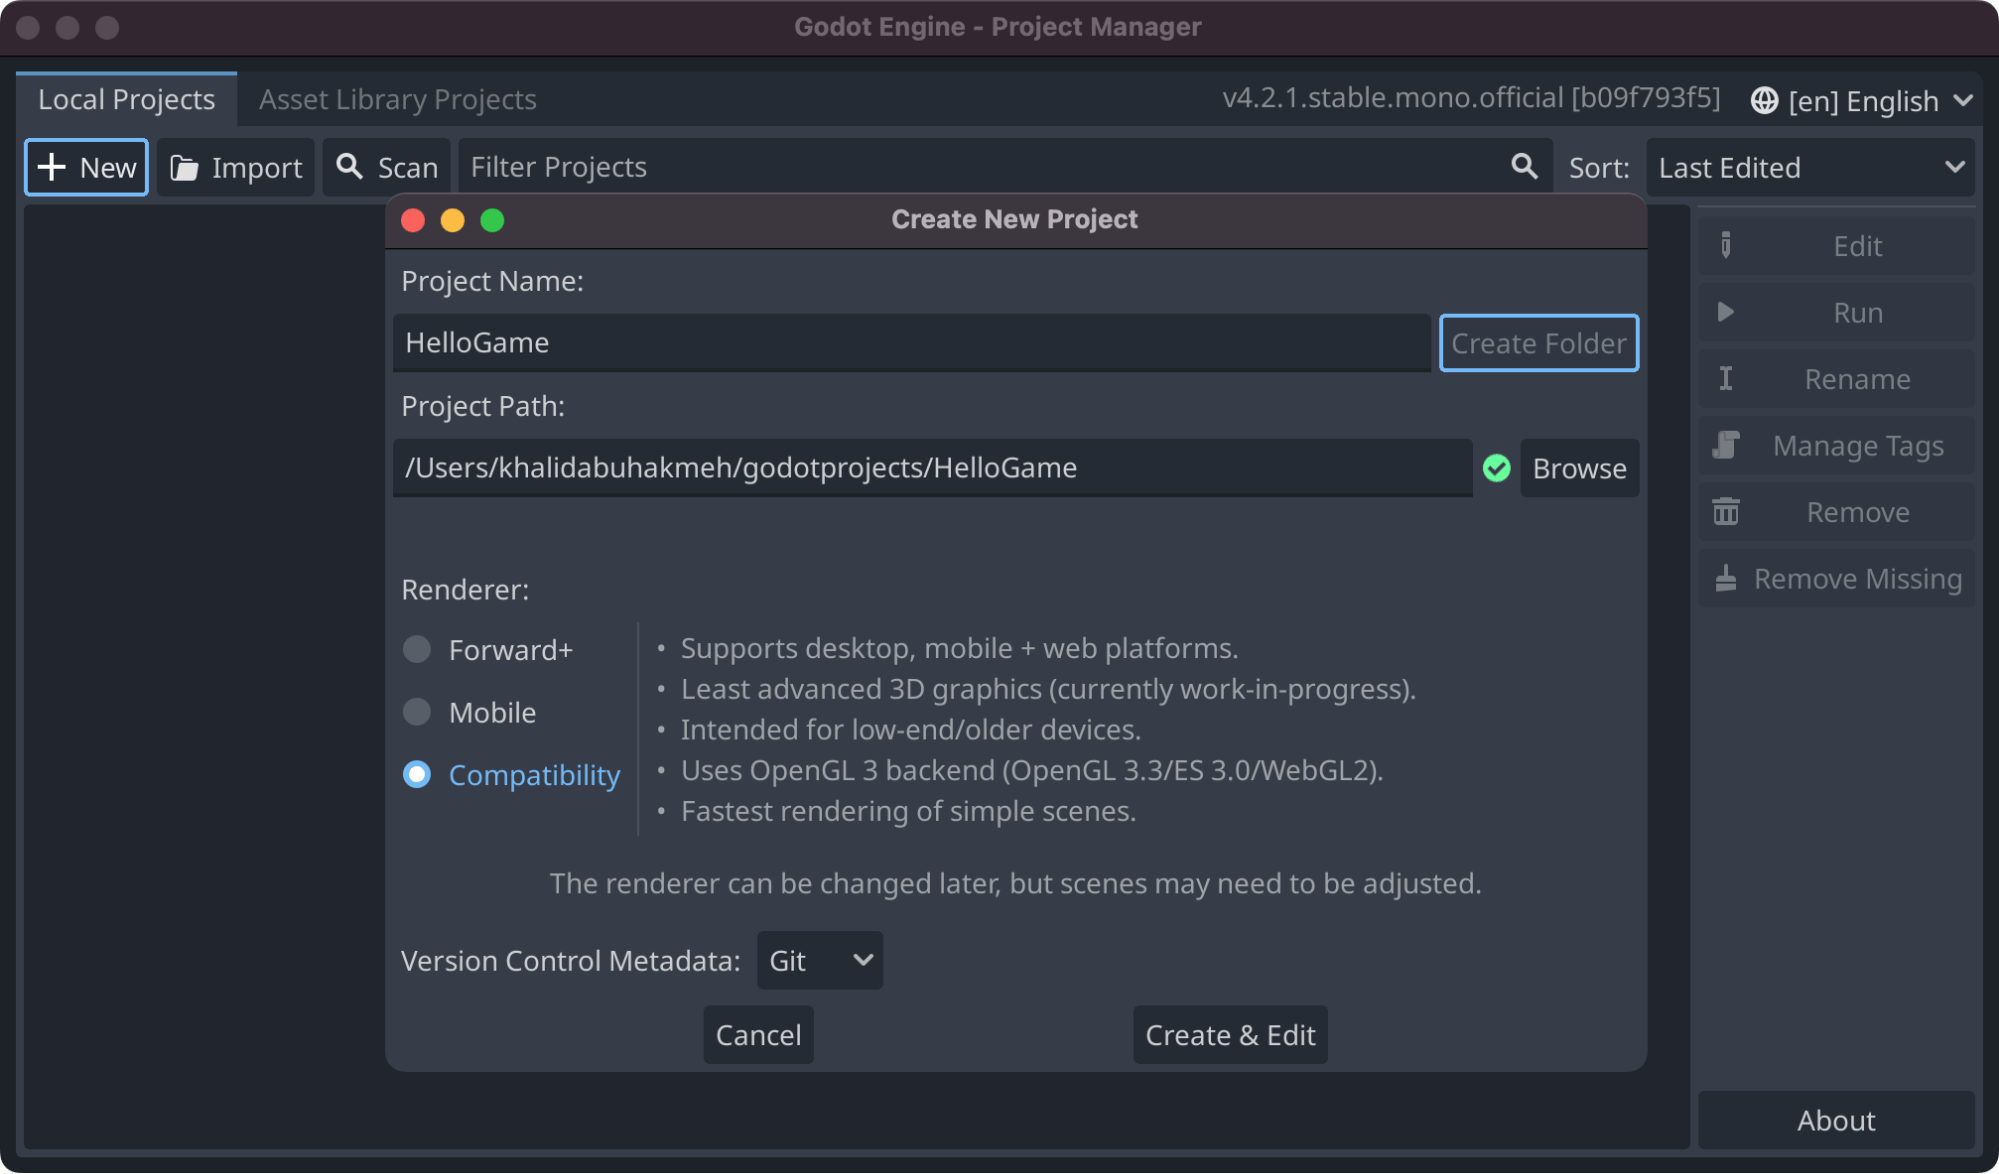The width and height of the screenshot is (1999, 1174).
Task: Click the Remove project icon
Action: (1728, 510)
